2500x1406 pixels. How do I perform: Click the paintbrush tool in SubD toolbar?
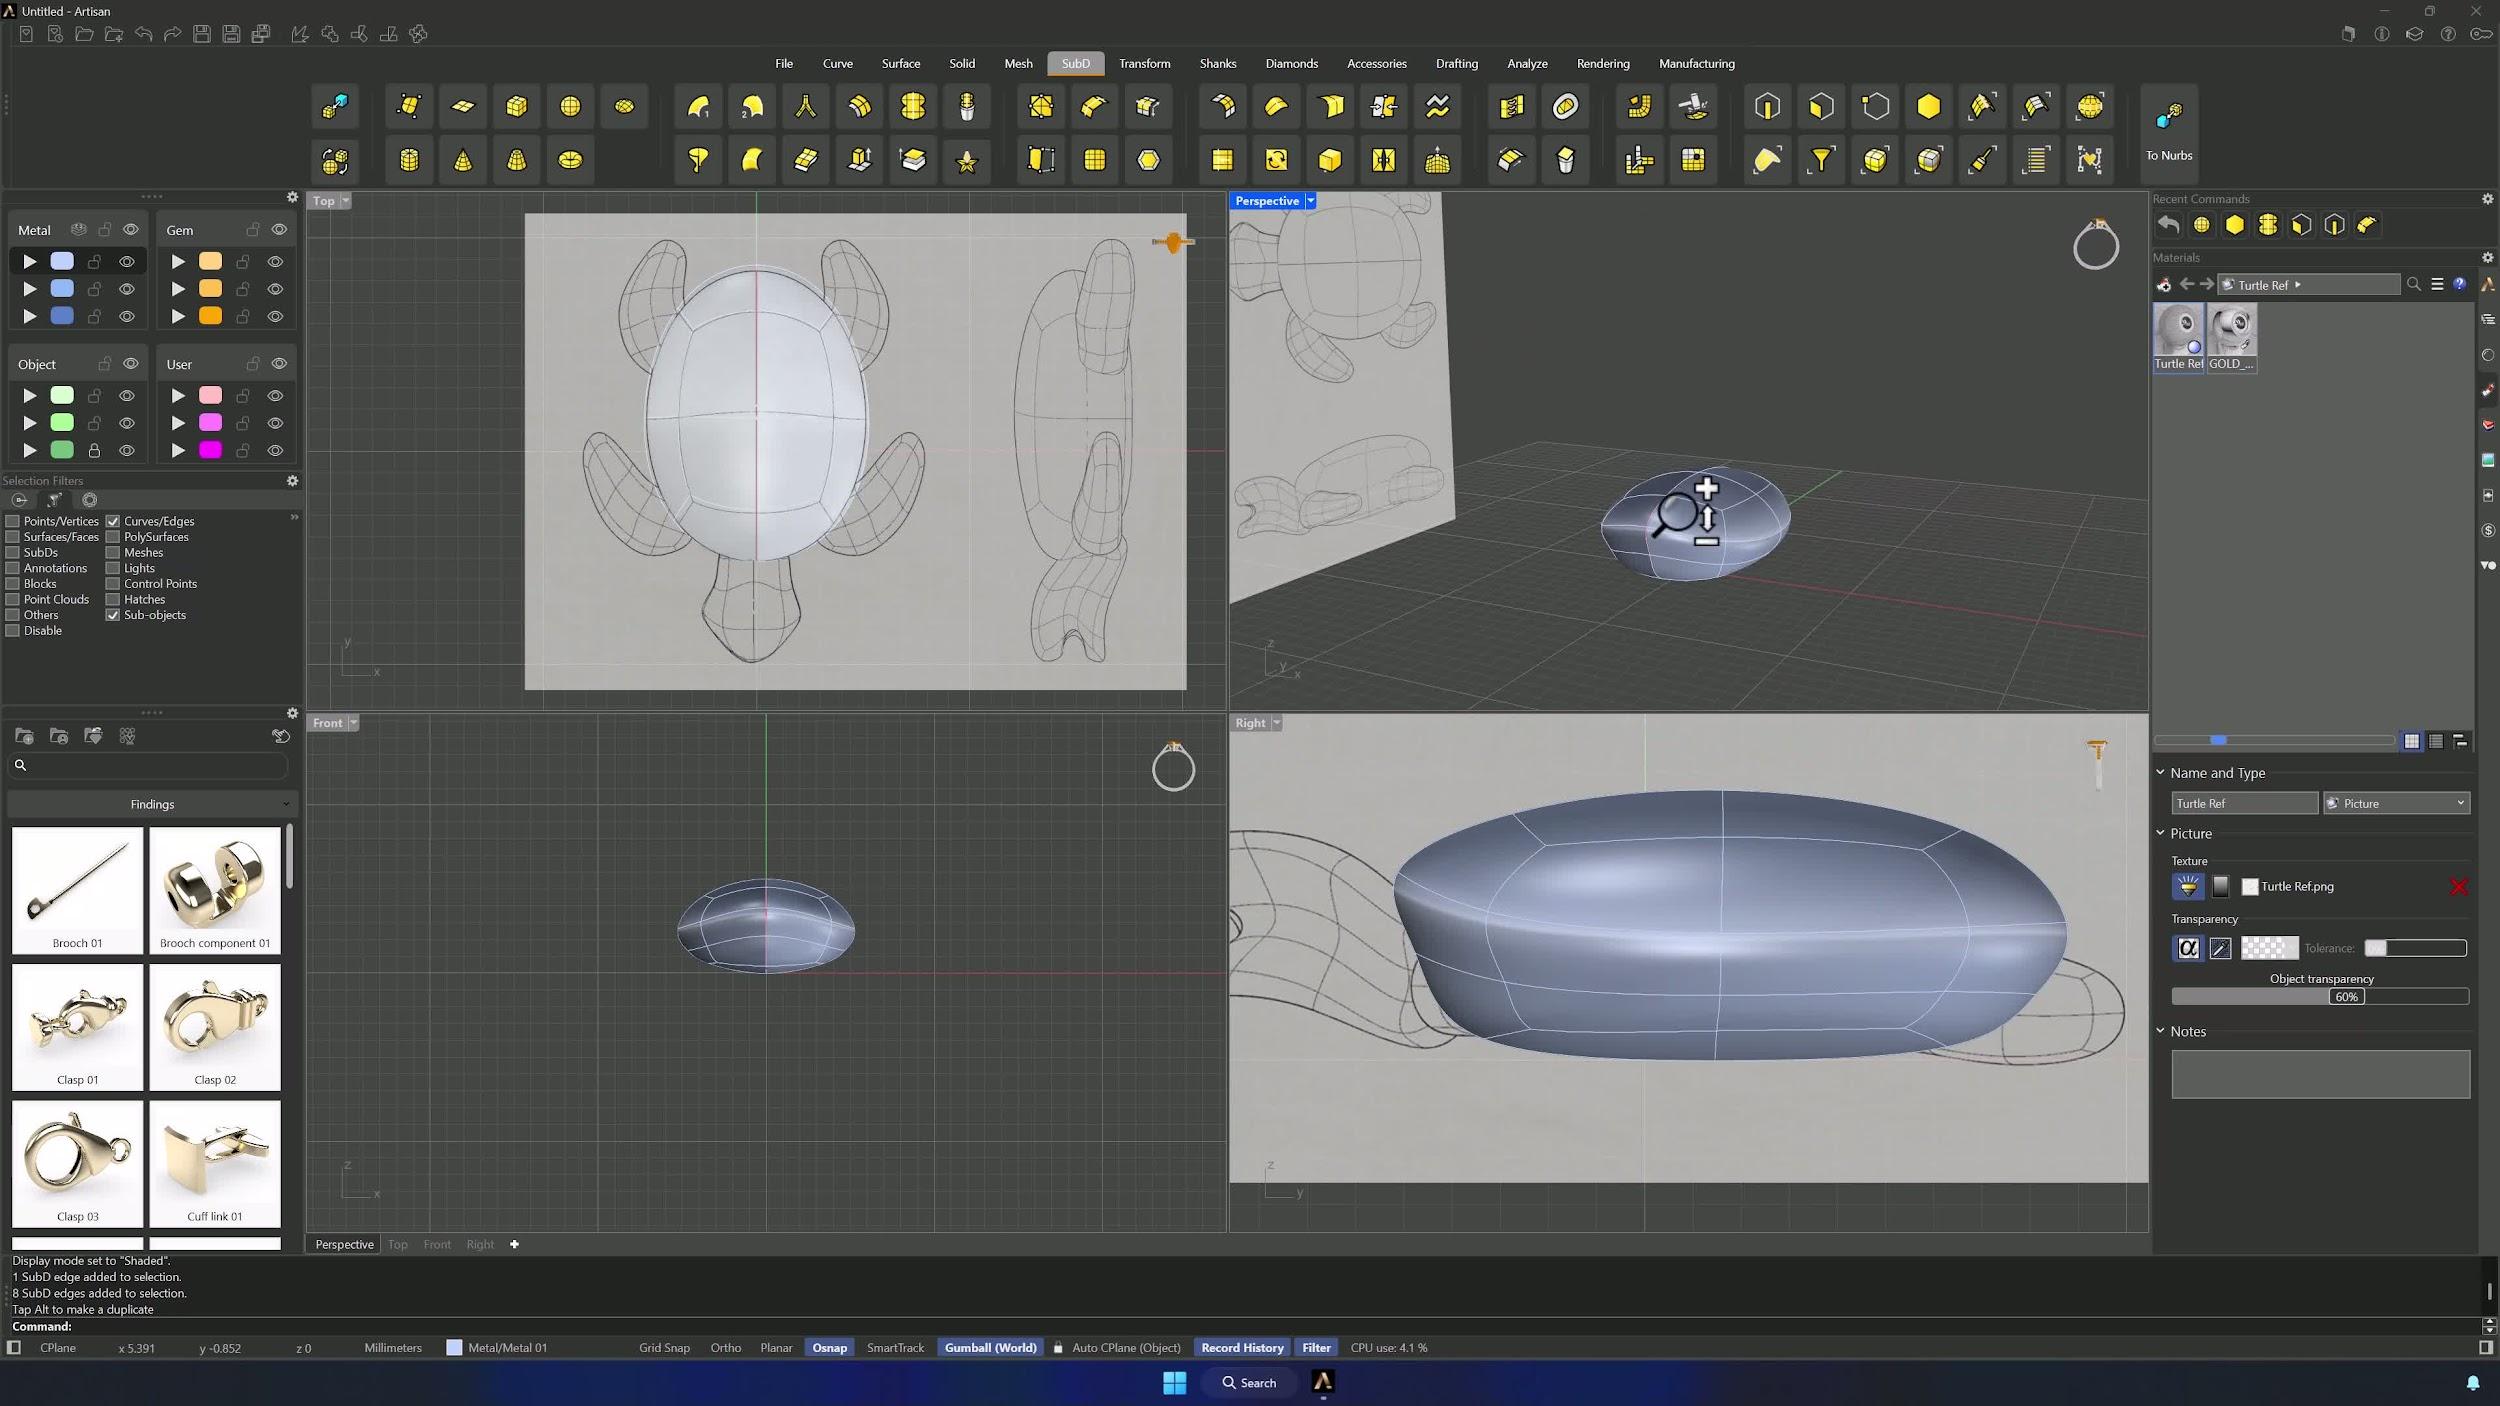1983,160
